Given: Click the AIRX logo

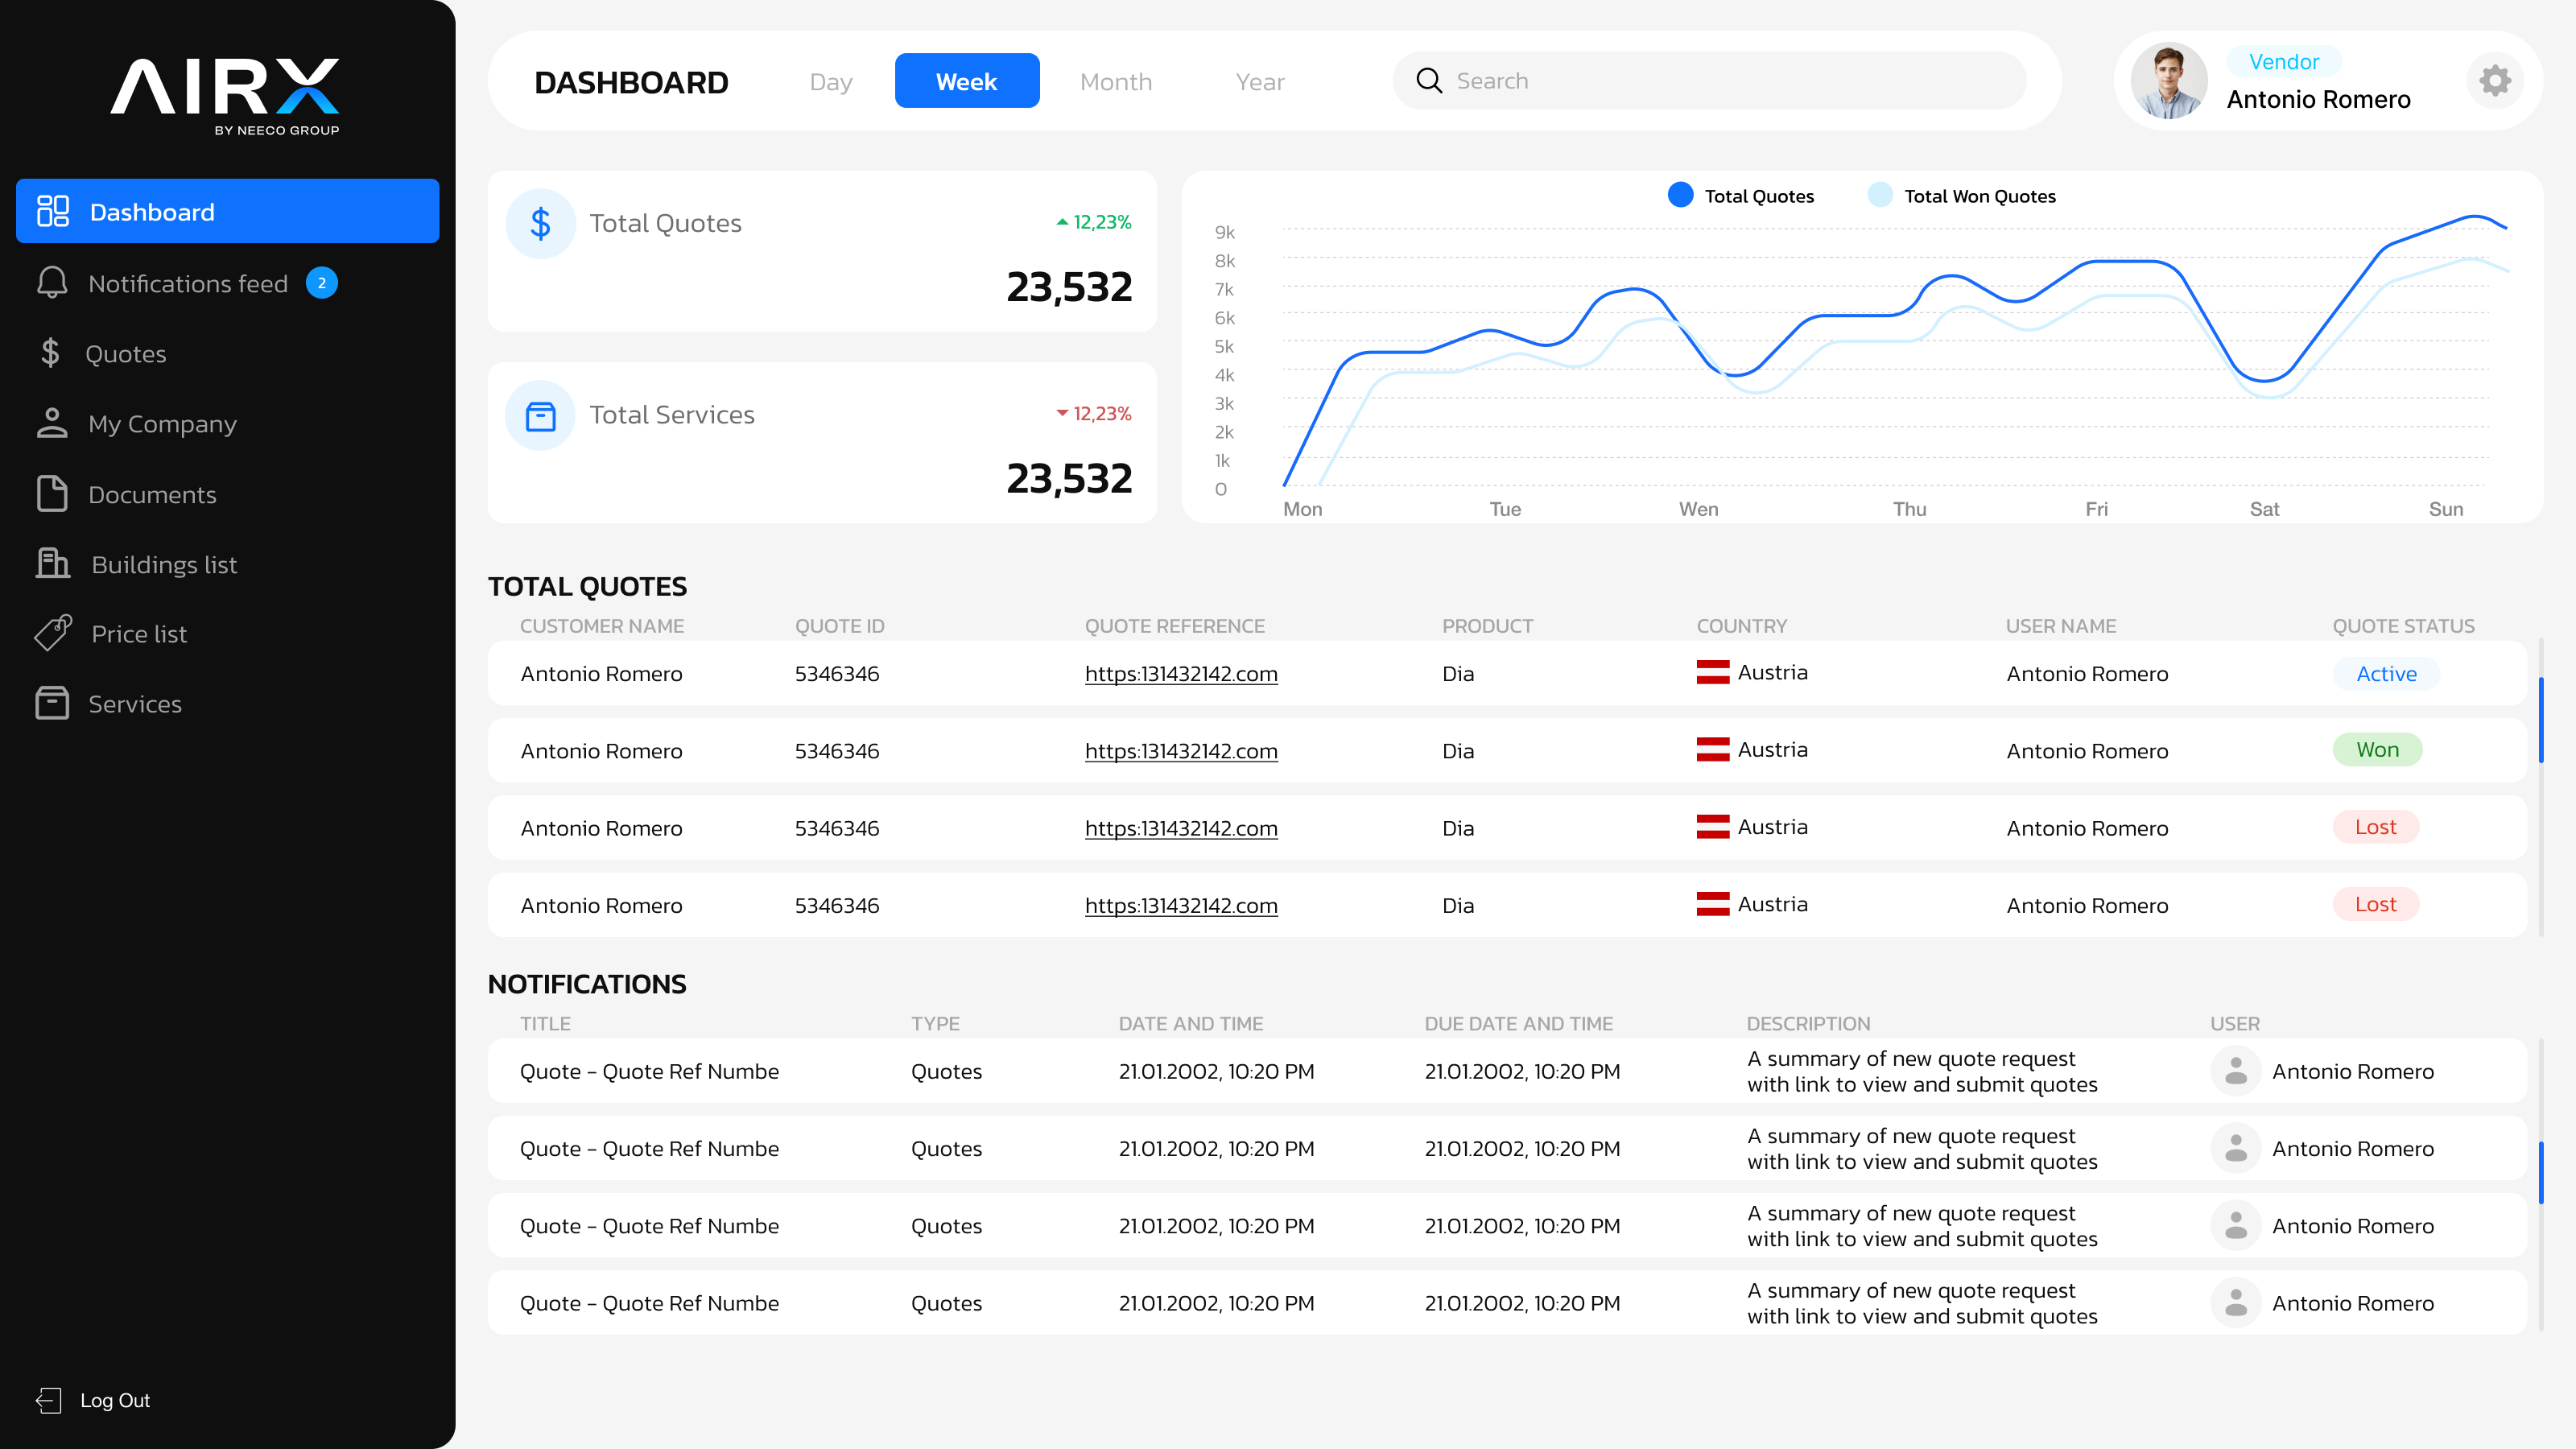Looking at the screenshot, I should [x=225, y=96].
